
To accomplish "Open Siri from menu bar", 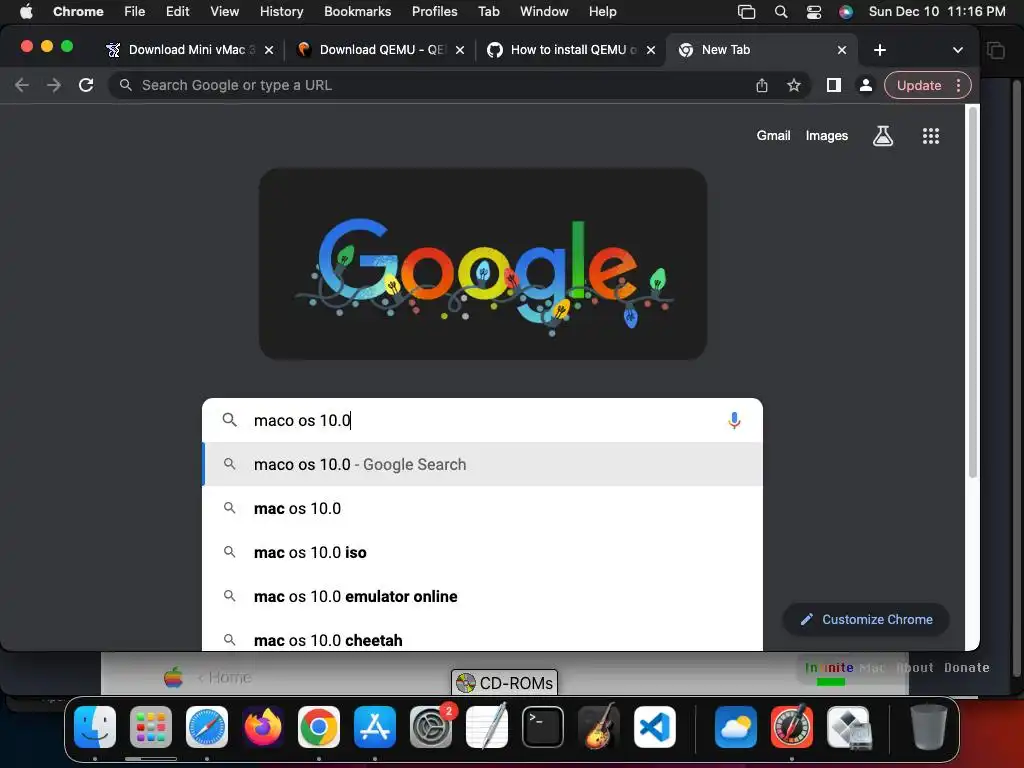I will point(846,11).
